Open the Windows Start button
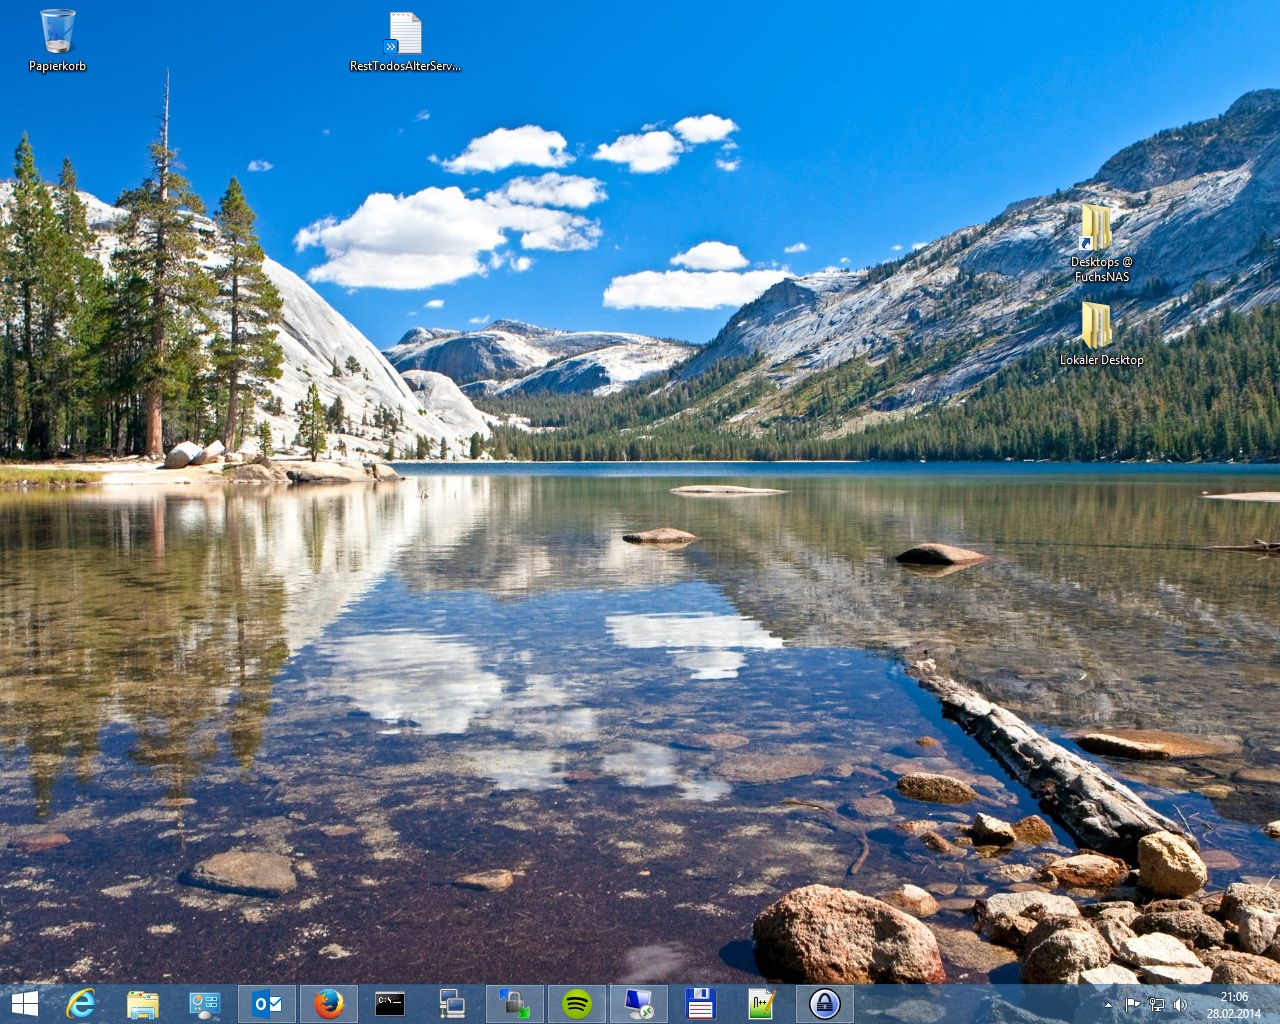 click(x=24, y=1004)
